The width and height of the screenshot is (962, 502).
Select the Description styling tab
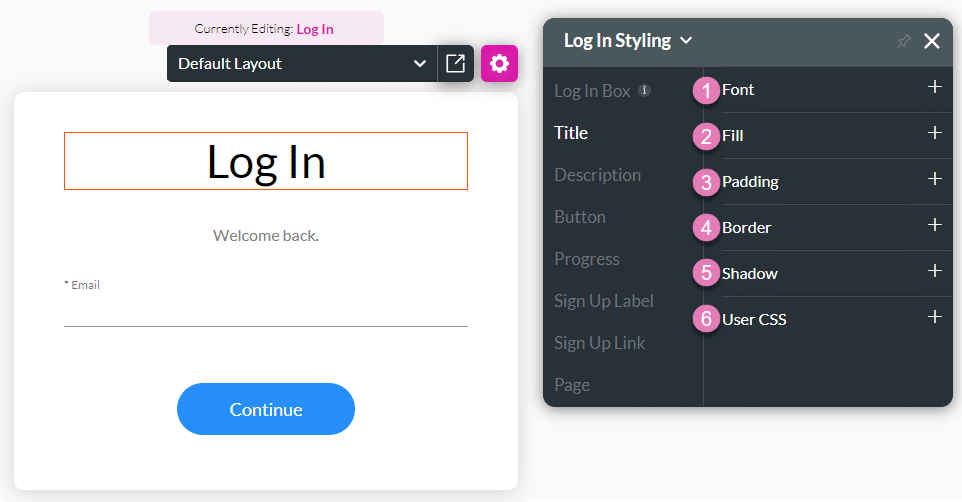pyautogui.click(x=597, y=175)
